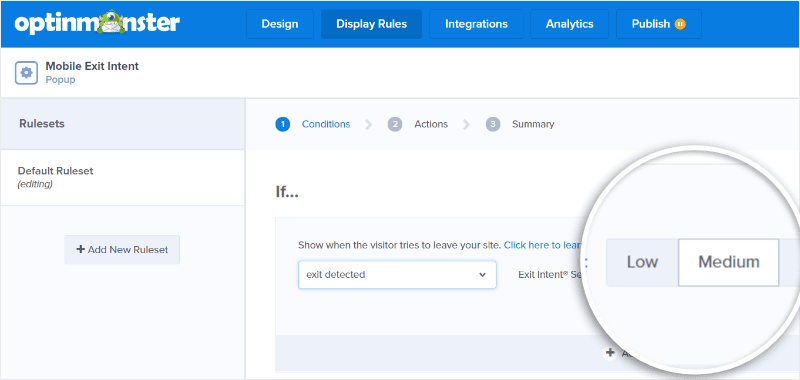Click the 'Click here to learn' link
The image size is (800, 380).
[542, 245]
